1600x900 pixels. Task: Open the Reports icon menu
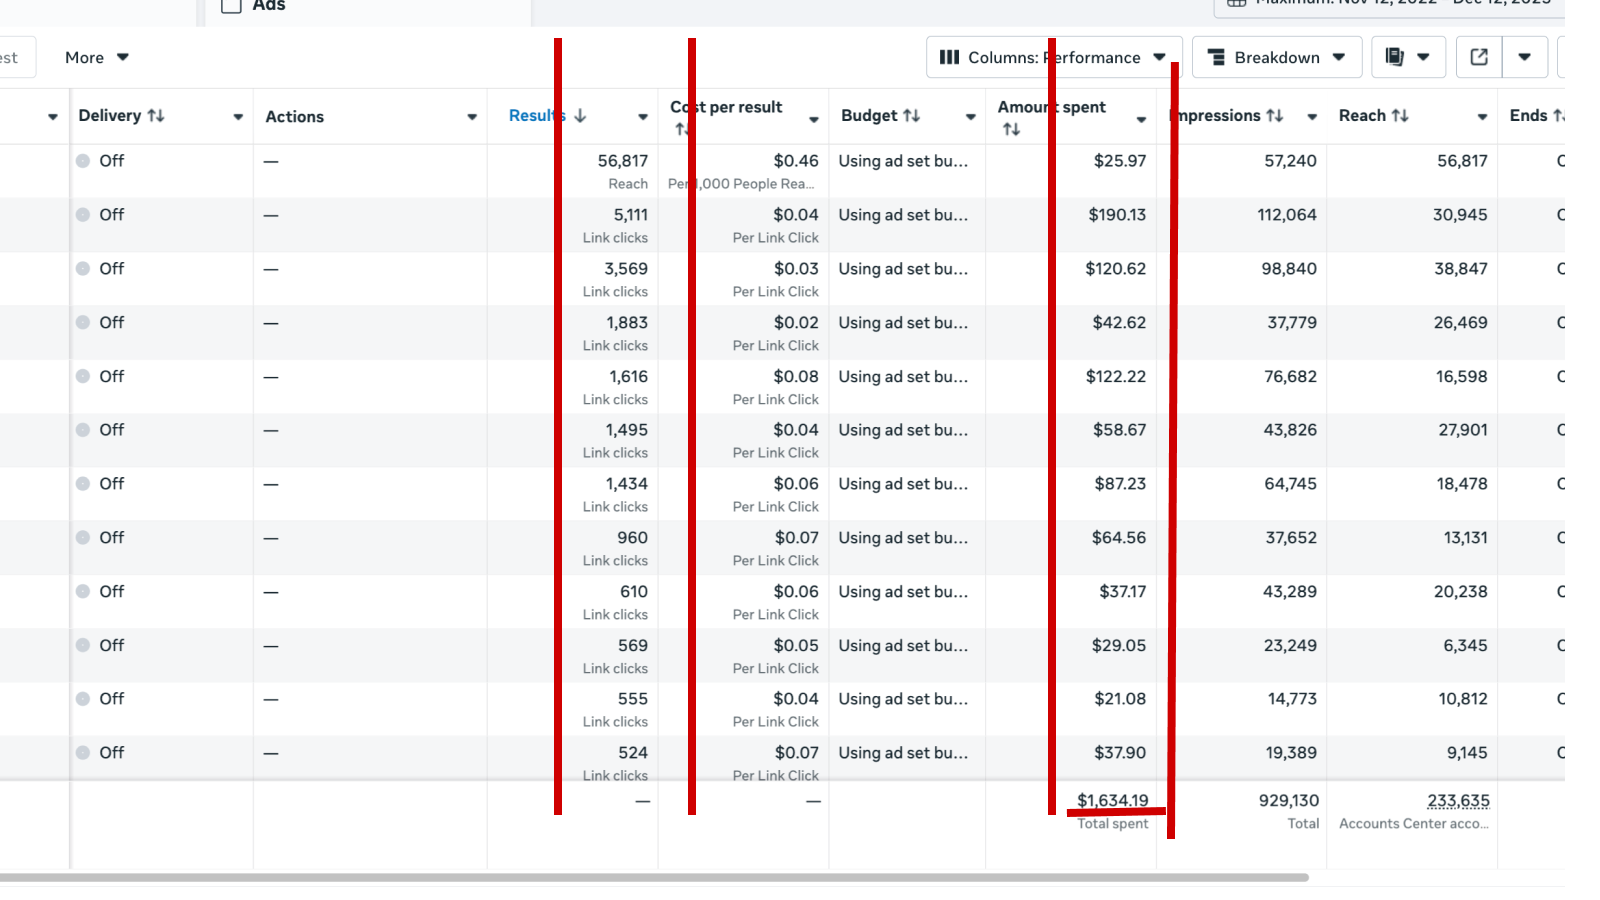pyautogui.click(x=1407, y=57)
